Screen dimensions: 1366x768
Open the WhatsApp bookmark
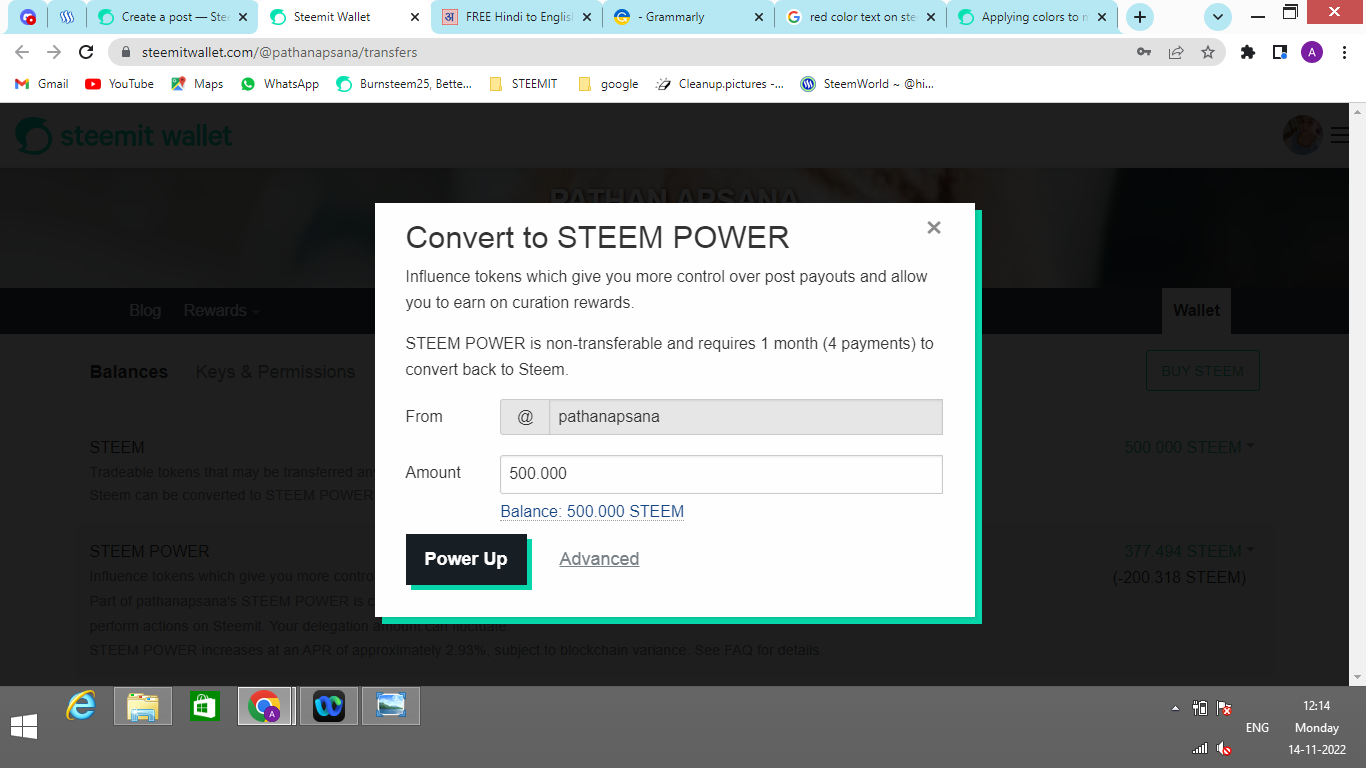click(x=282, y=84)
